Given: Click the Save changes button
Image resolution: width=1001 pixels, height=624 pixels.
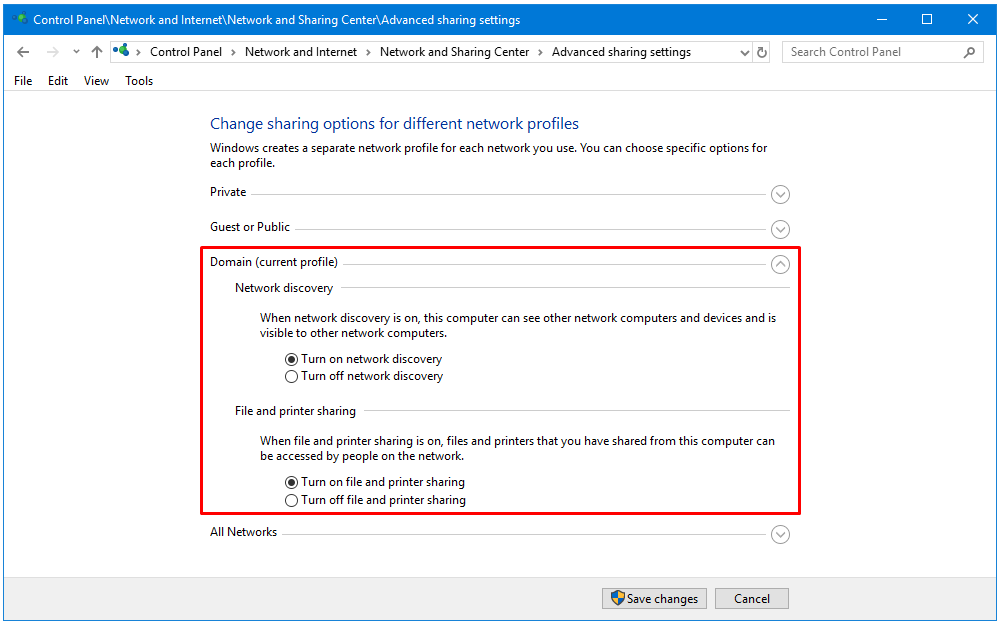Looking at the screenshot, I should coord(654,599).
